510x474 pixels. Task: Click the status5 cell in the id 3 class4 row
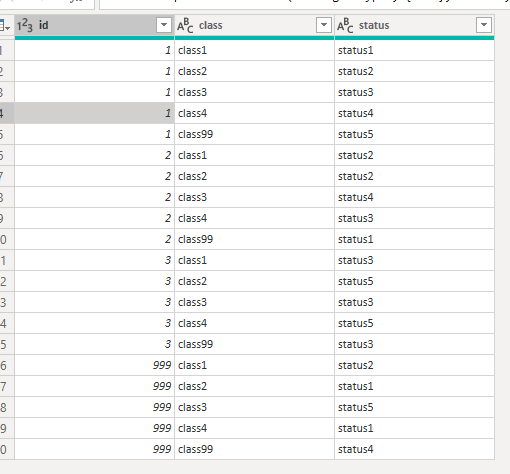[x=414, y=323]
